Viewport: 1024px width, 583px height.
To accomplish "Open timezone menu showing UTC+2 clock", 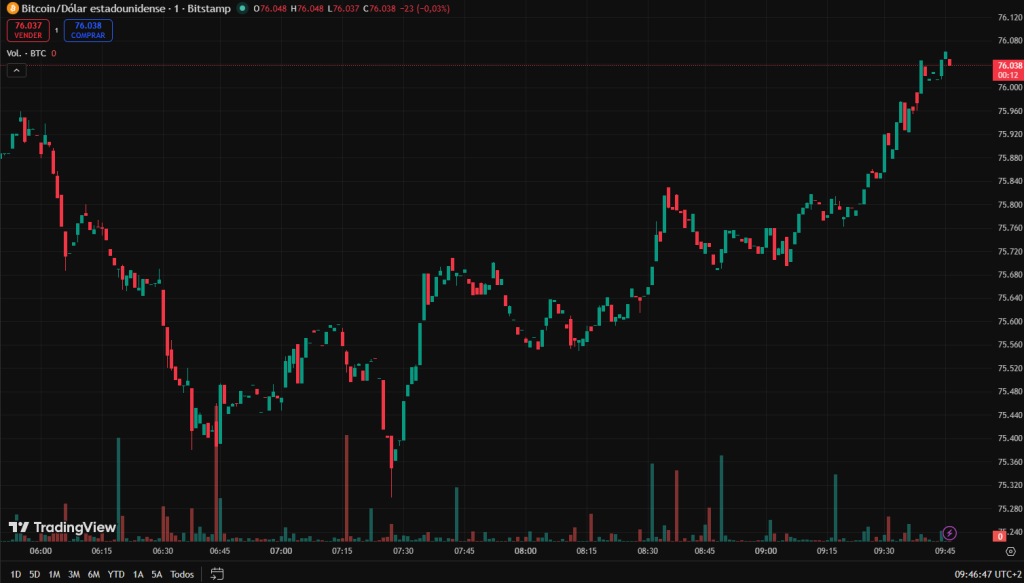I will [x=981, y=574].
